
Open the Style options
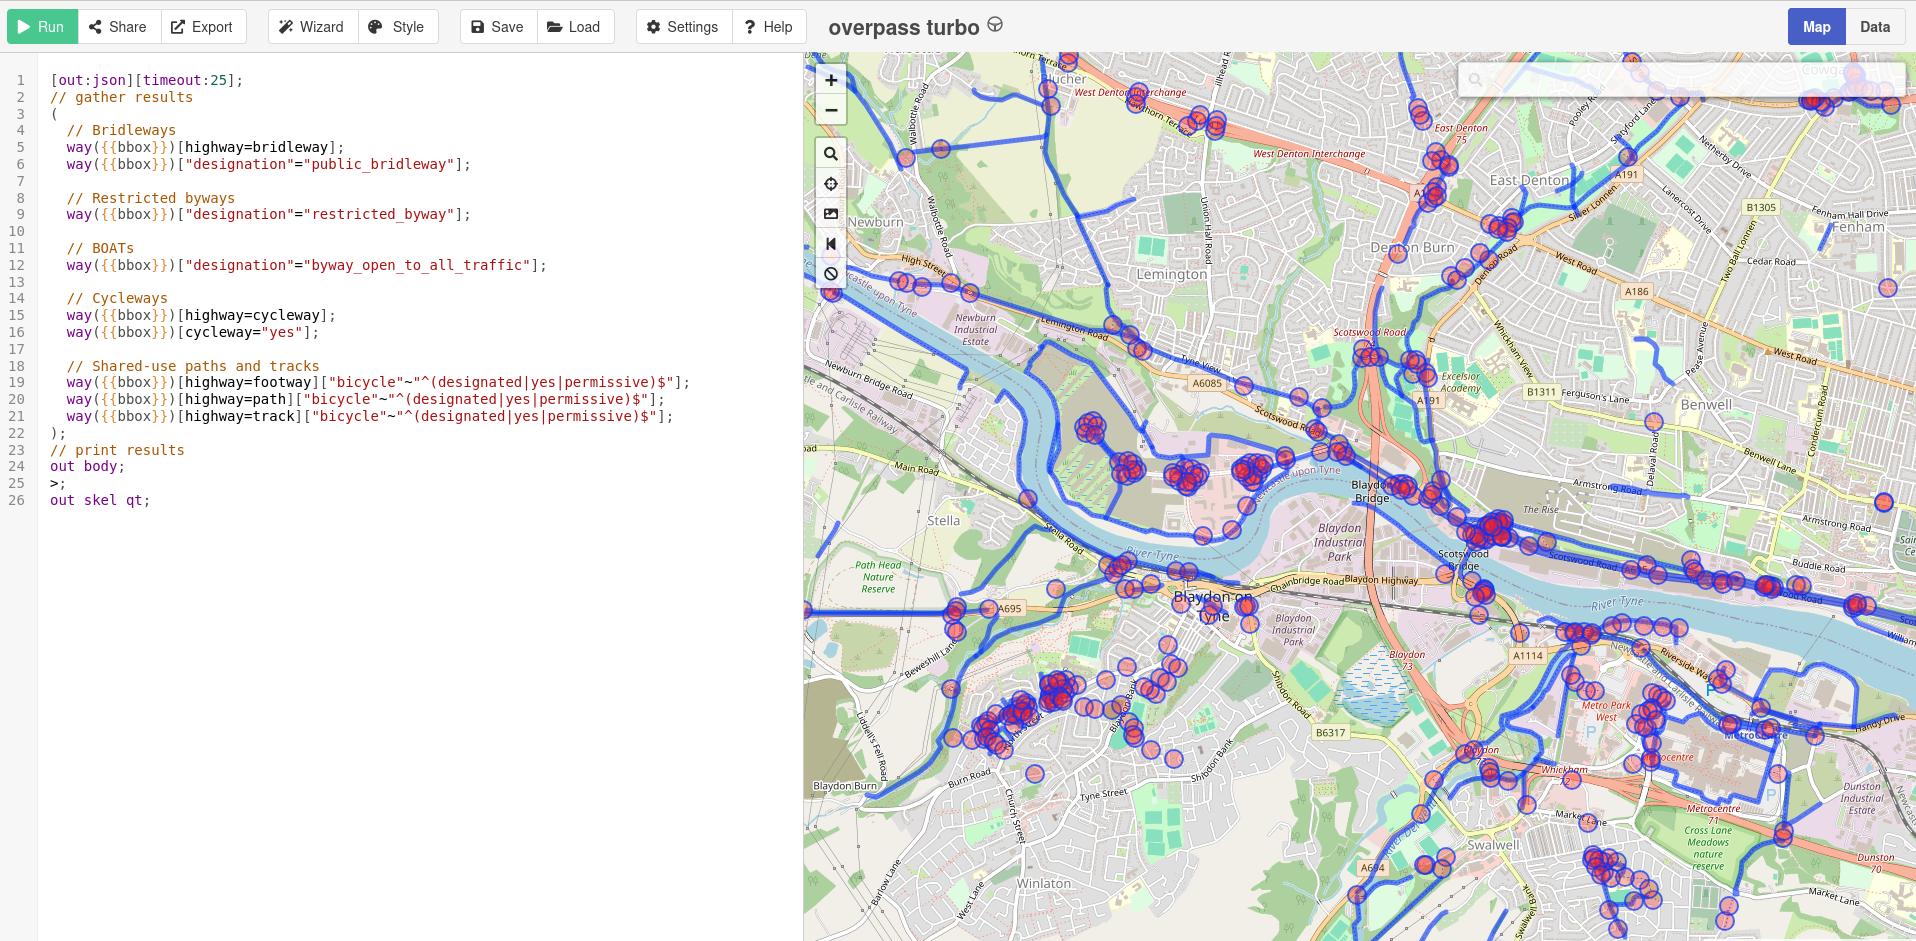[x=397, y=27]
